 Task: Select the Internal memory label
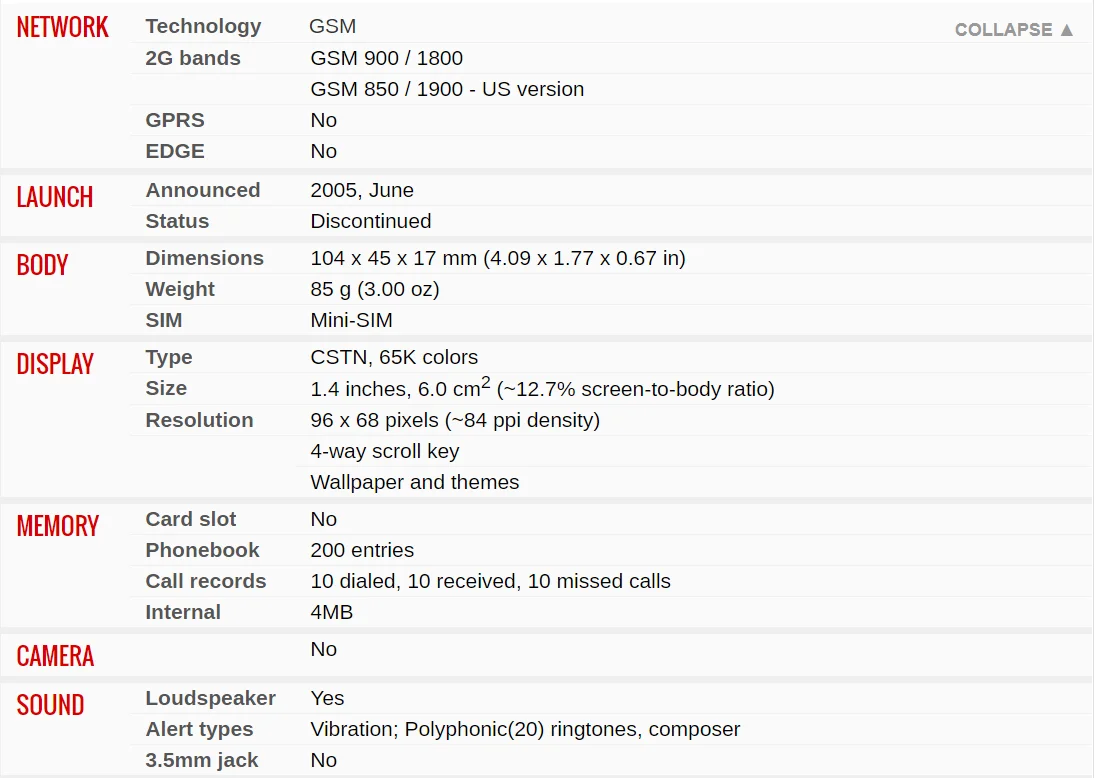click(183, 612)
